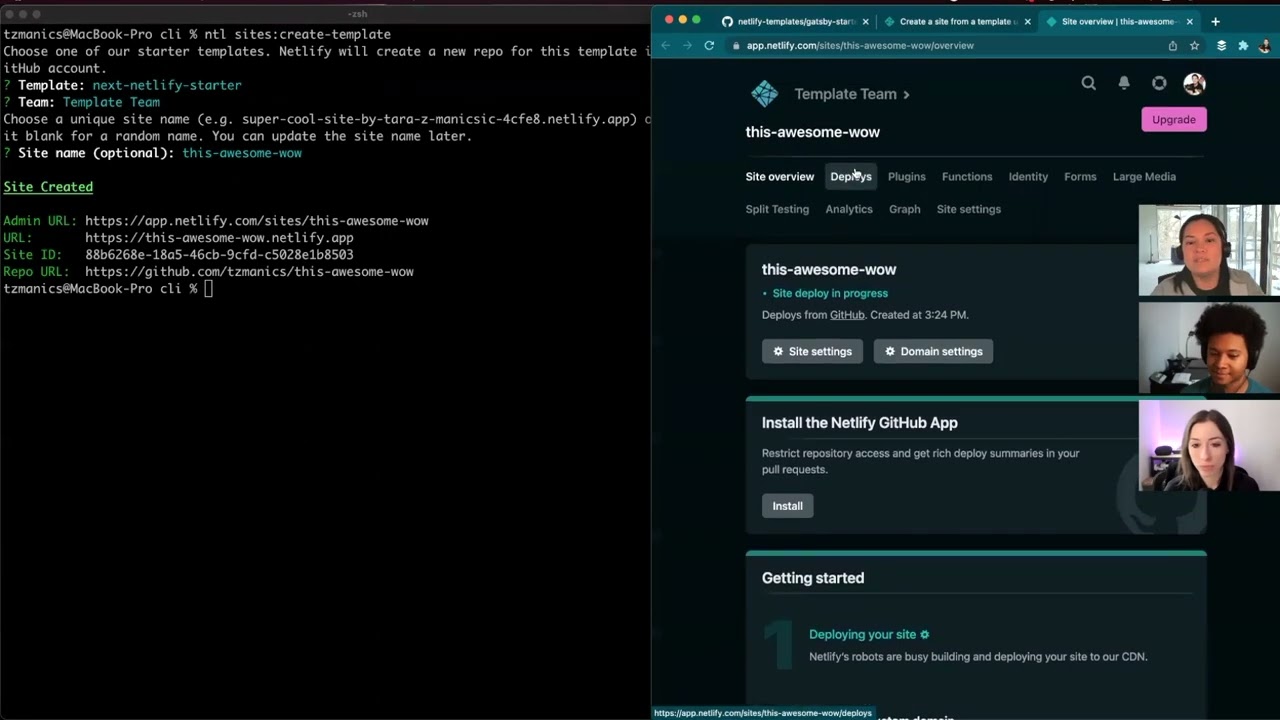Screen dimensions: 1280x720
Task: Open the Deploys nav item
Action: (851, 177)
